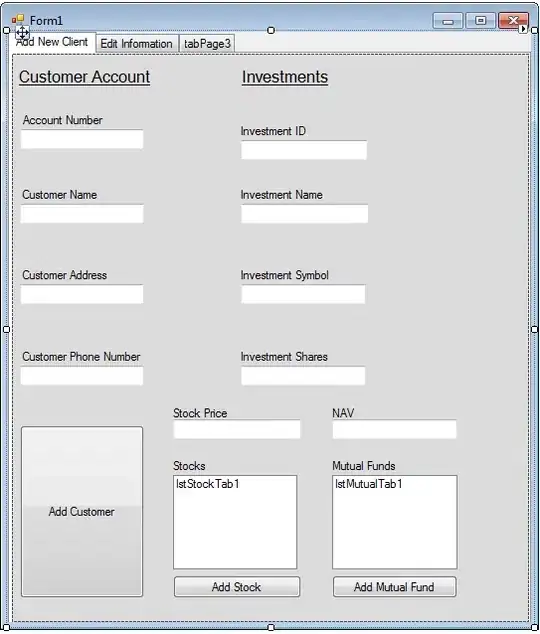Close the Form1 window
540x634 pixels.
[x=513, y=21]
